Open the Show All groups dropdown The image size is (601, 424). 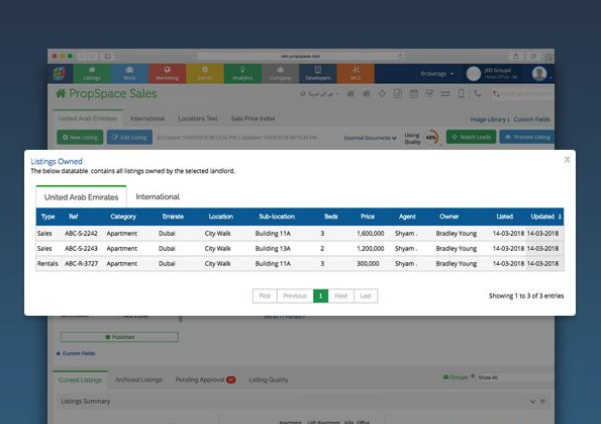coord(514,378)
